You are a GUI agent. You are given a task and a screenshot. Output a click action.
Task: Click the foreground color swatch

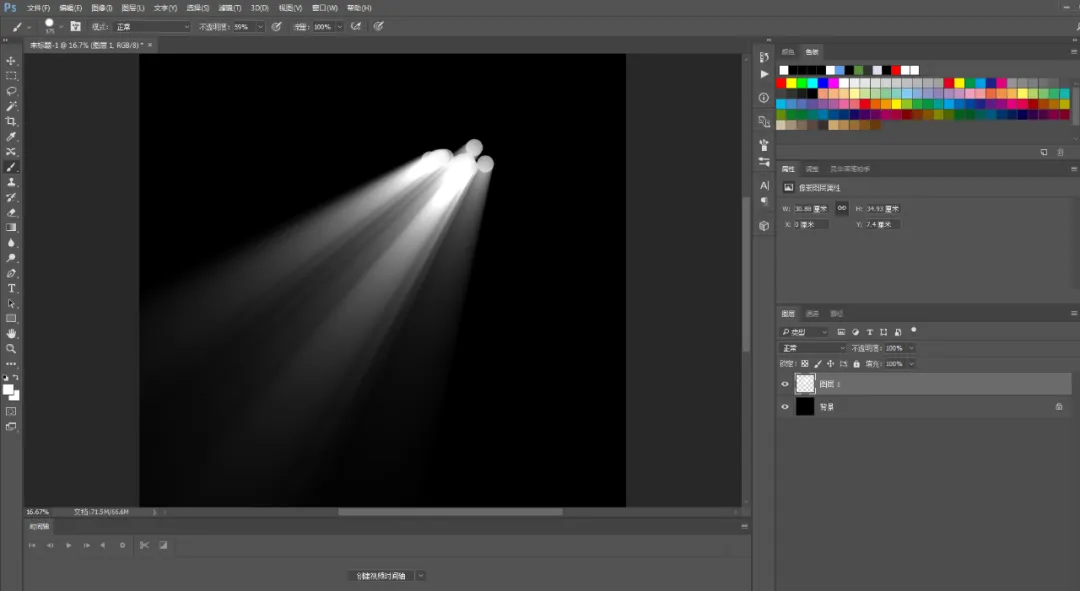coord(8,391)
